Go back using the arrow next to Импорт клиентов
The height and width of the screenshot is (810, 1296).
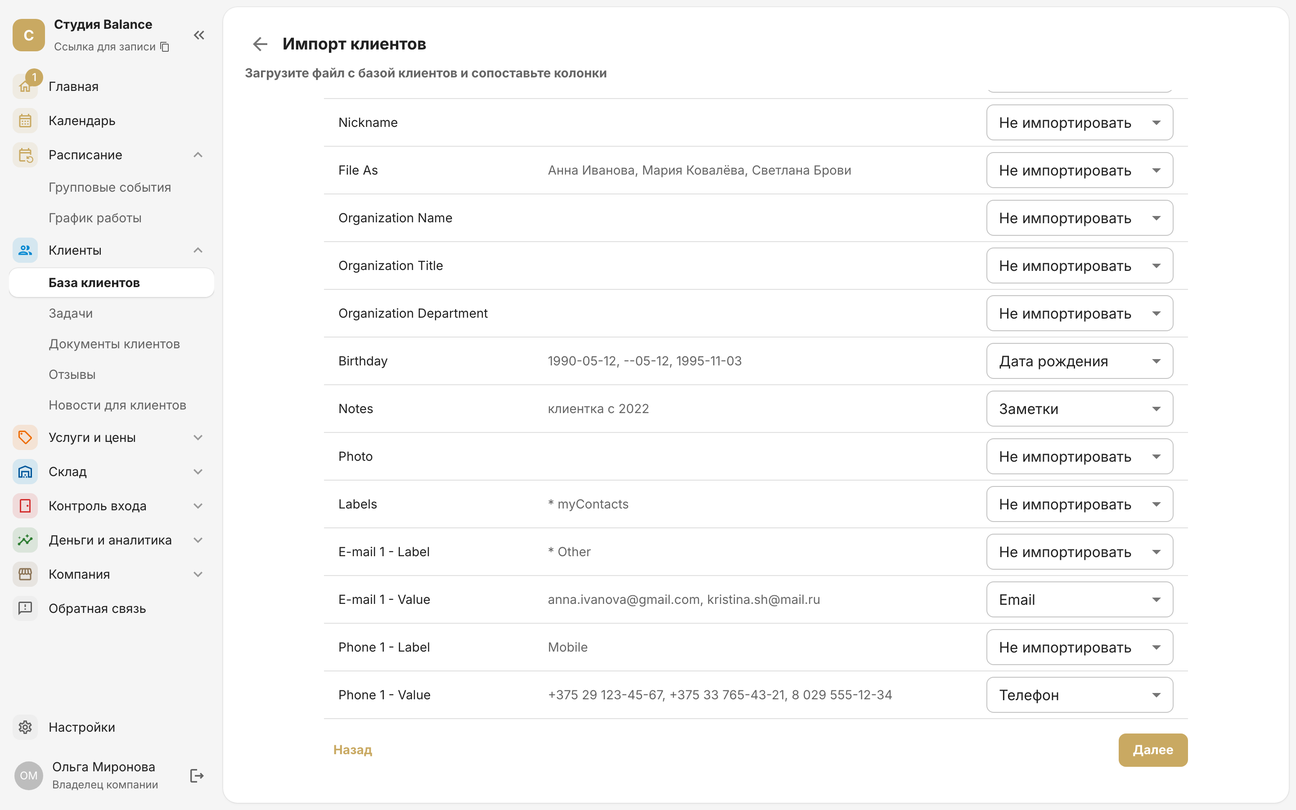point(260,44)
